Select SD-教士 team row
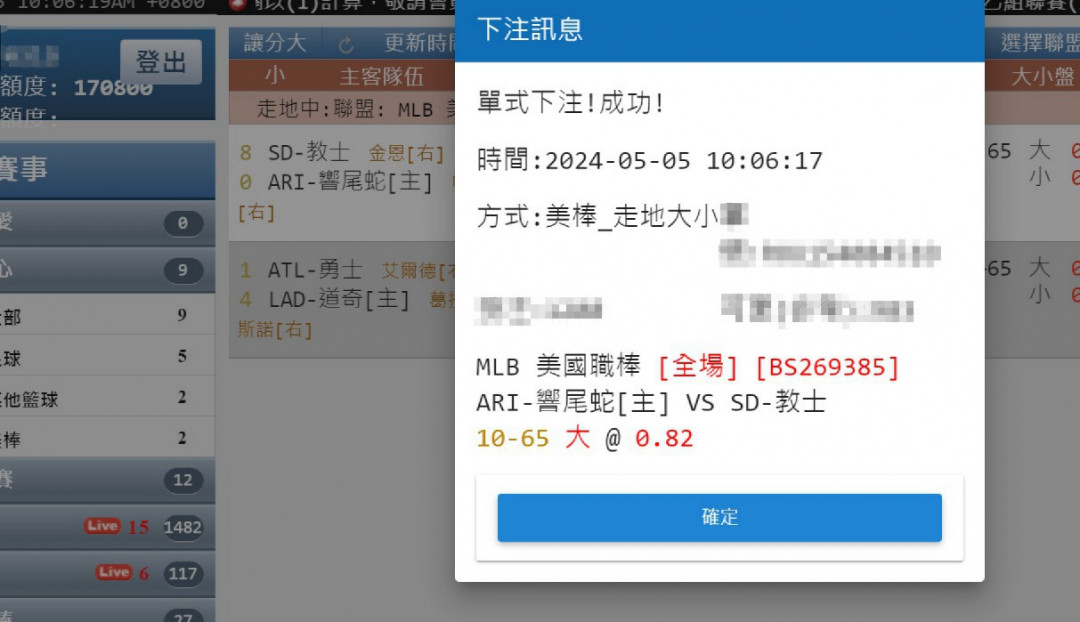Image resolution: width=1080 pixels, height=622 pixels. pyautogui.click(x=309, y=152)
